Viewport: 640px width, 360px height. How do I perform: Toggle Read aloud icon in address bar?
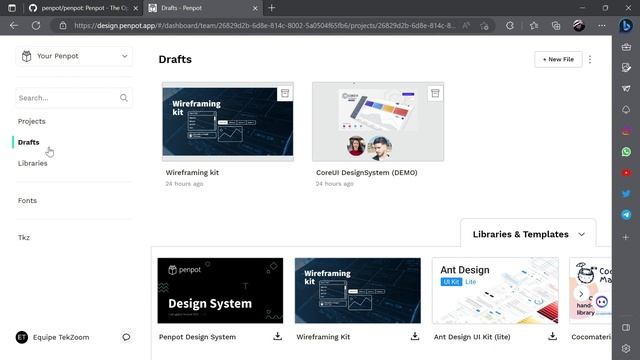click(466, 26)
